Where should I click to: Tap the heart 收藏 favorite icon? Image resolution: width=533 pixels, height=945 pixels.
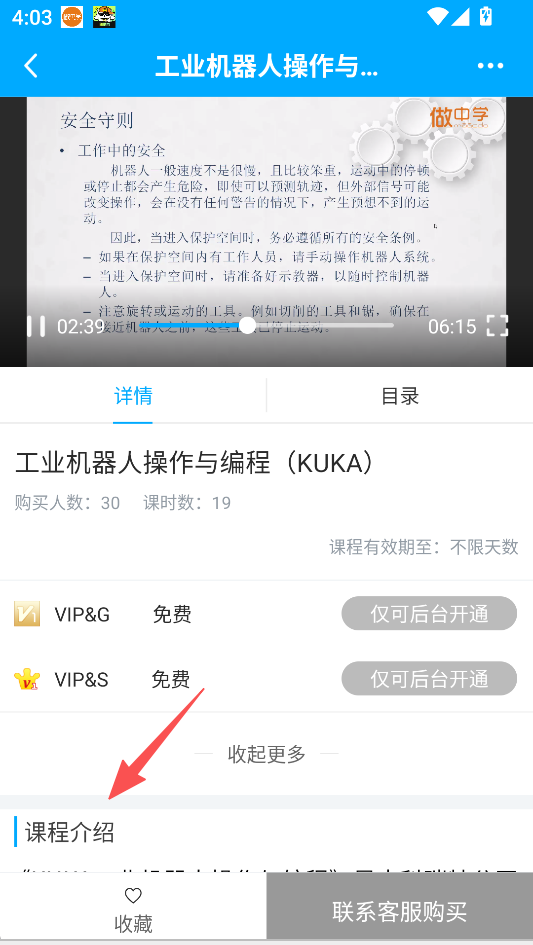coord(133,896)
